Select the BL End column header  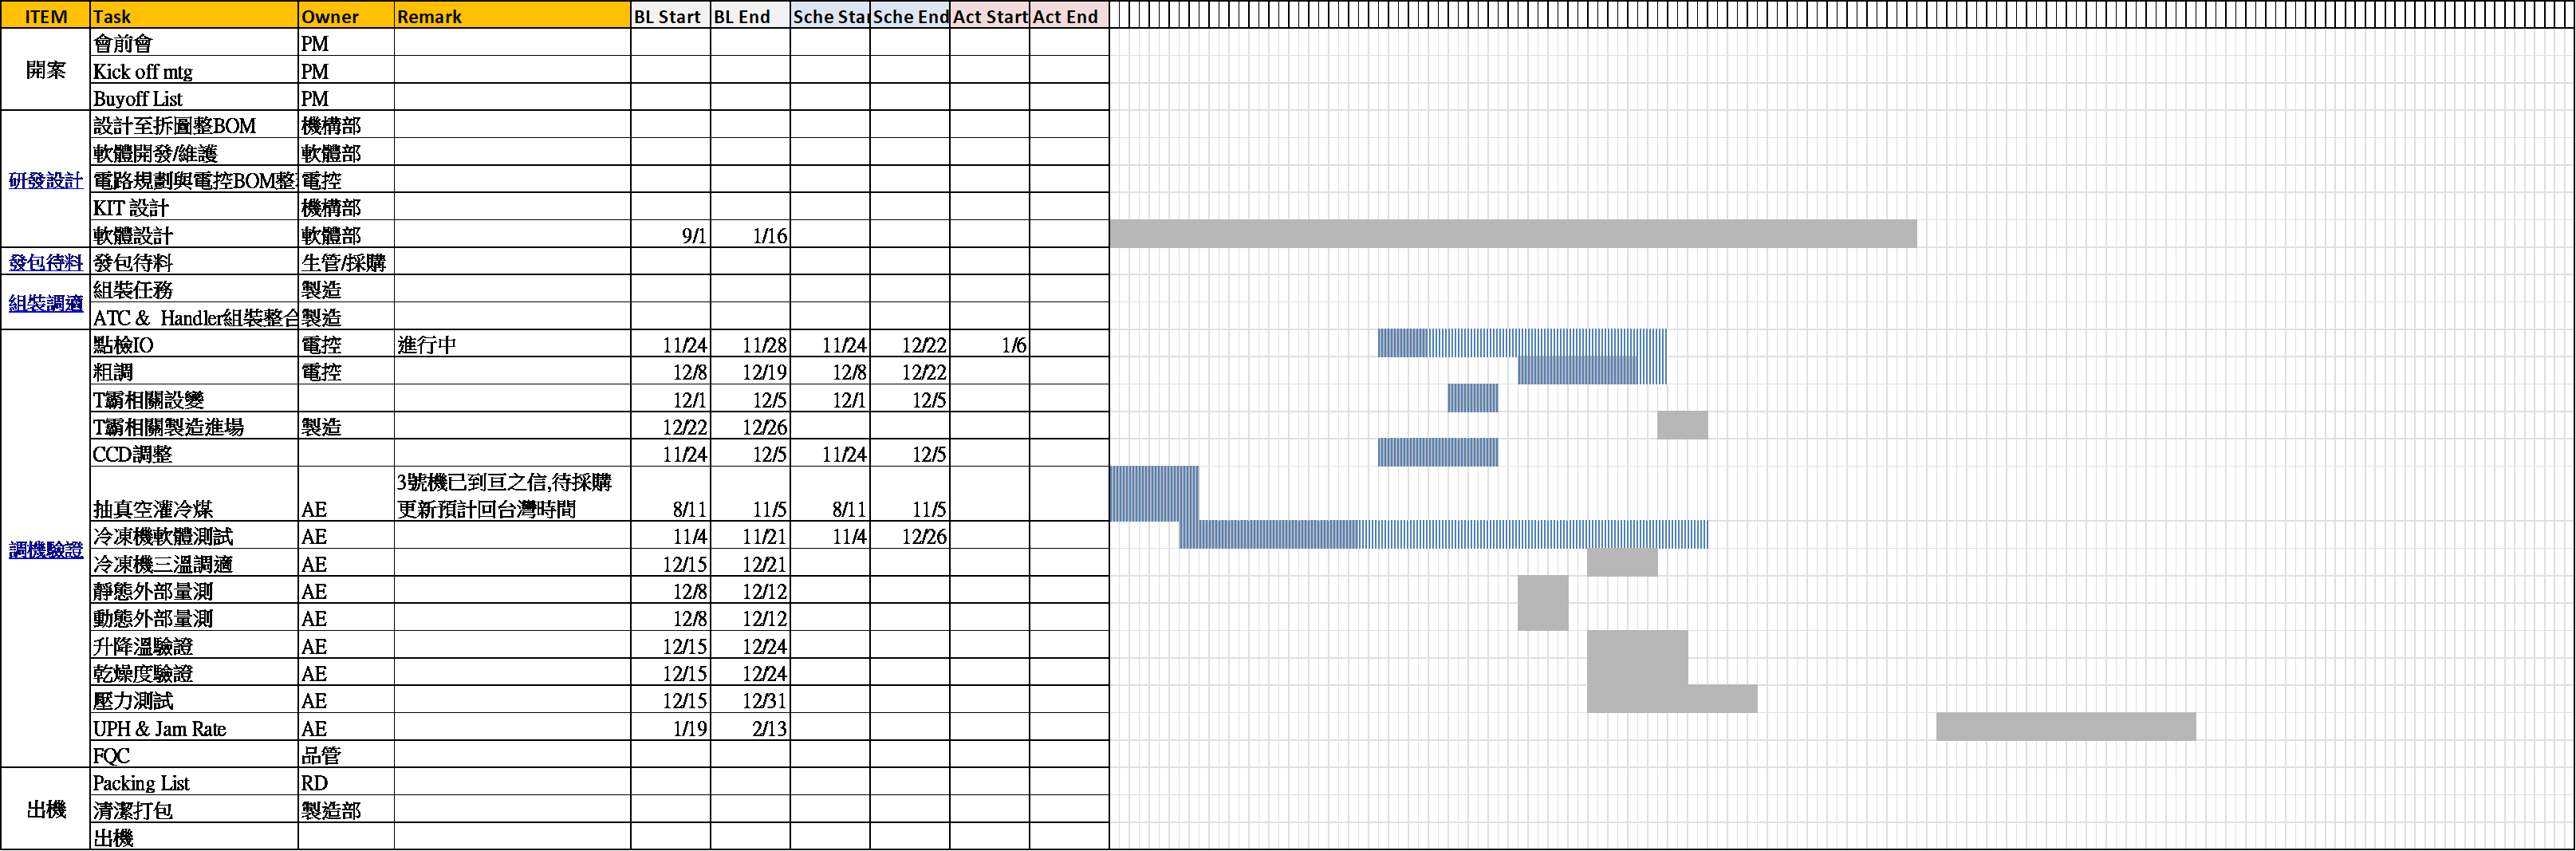[x=749, y=16]
